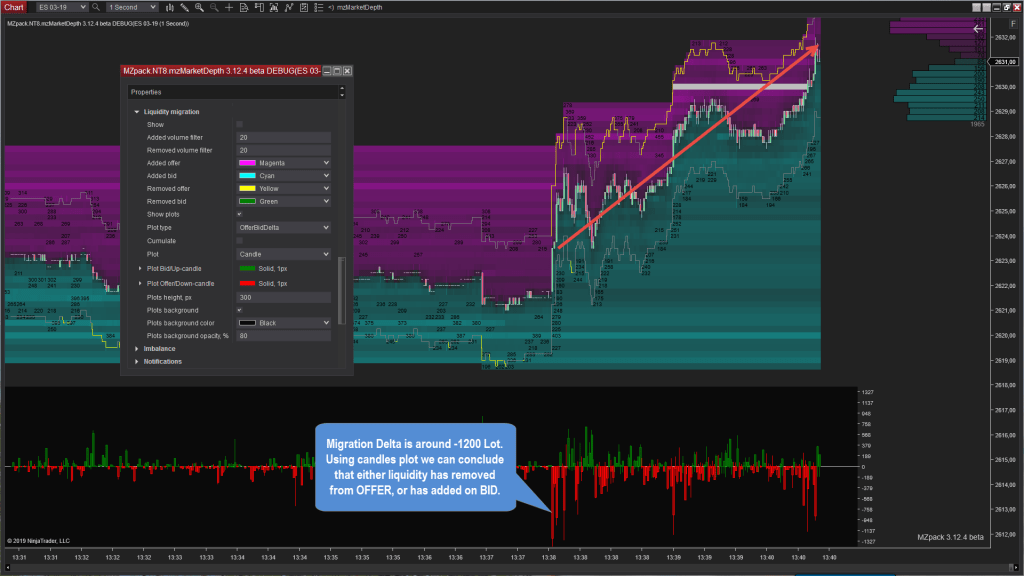Click the chart properties list icon

pyautogui.click(x=319, y=7)
